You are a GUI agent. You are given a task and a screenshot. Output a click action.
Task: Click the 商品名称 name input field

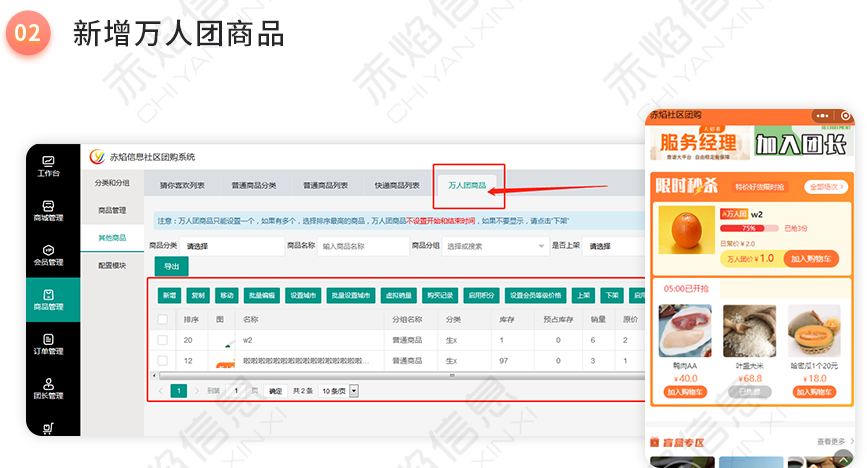click(360, 245)
